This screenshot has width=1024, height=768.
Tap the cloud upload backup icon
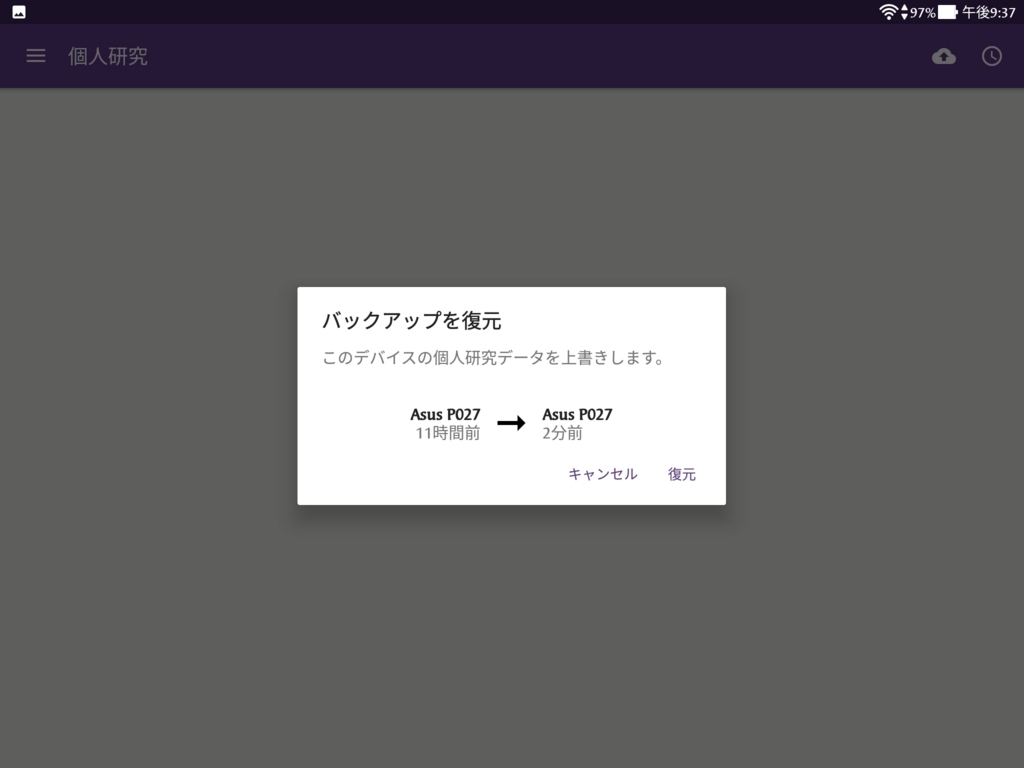tap(944, 56)
